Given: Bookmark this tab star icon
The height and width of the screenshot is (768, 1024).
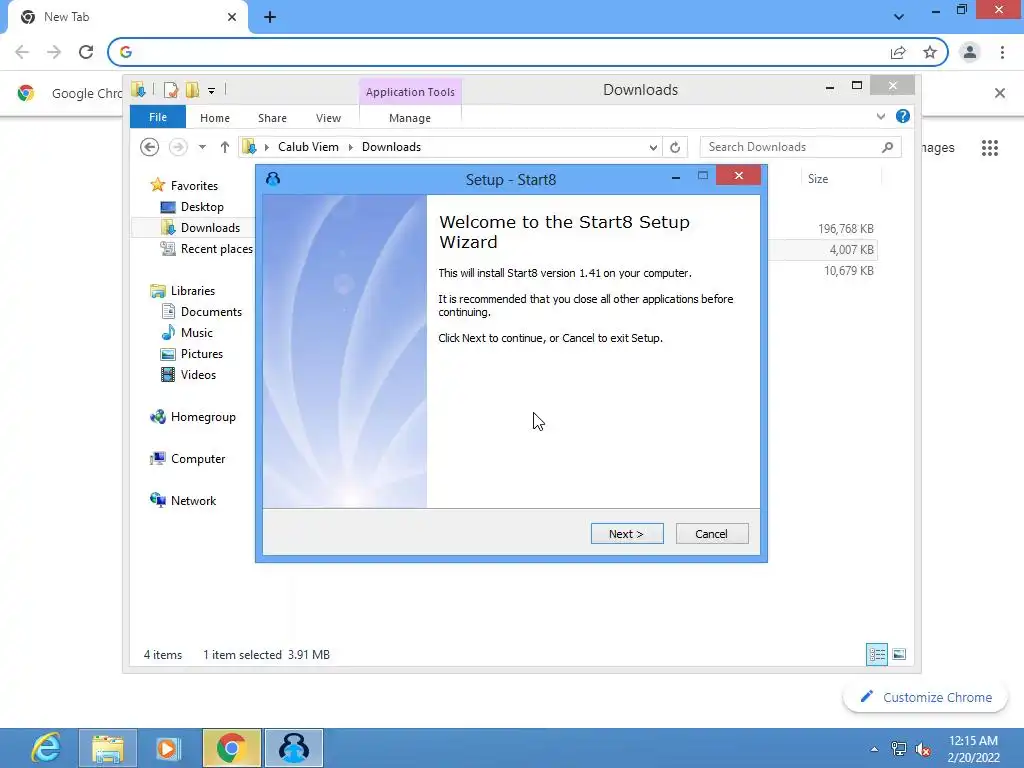Looking at the screenshot, I should tap(930, 52).
